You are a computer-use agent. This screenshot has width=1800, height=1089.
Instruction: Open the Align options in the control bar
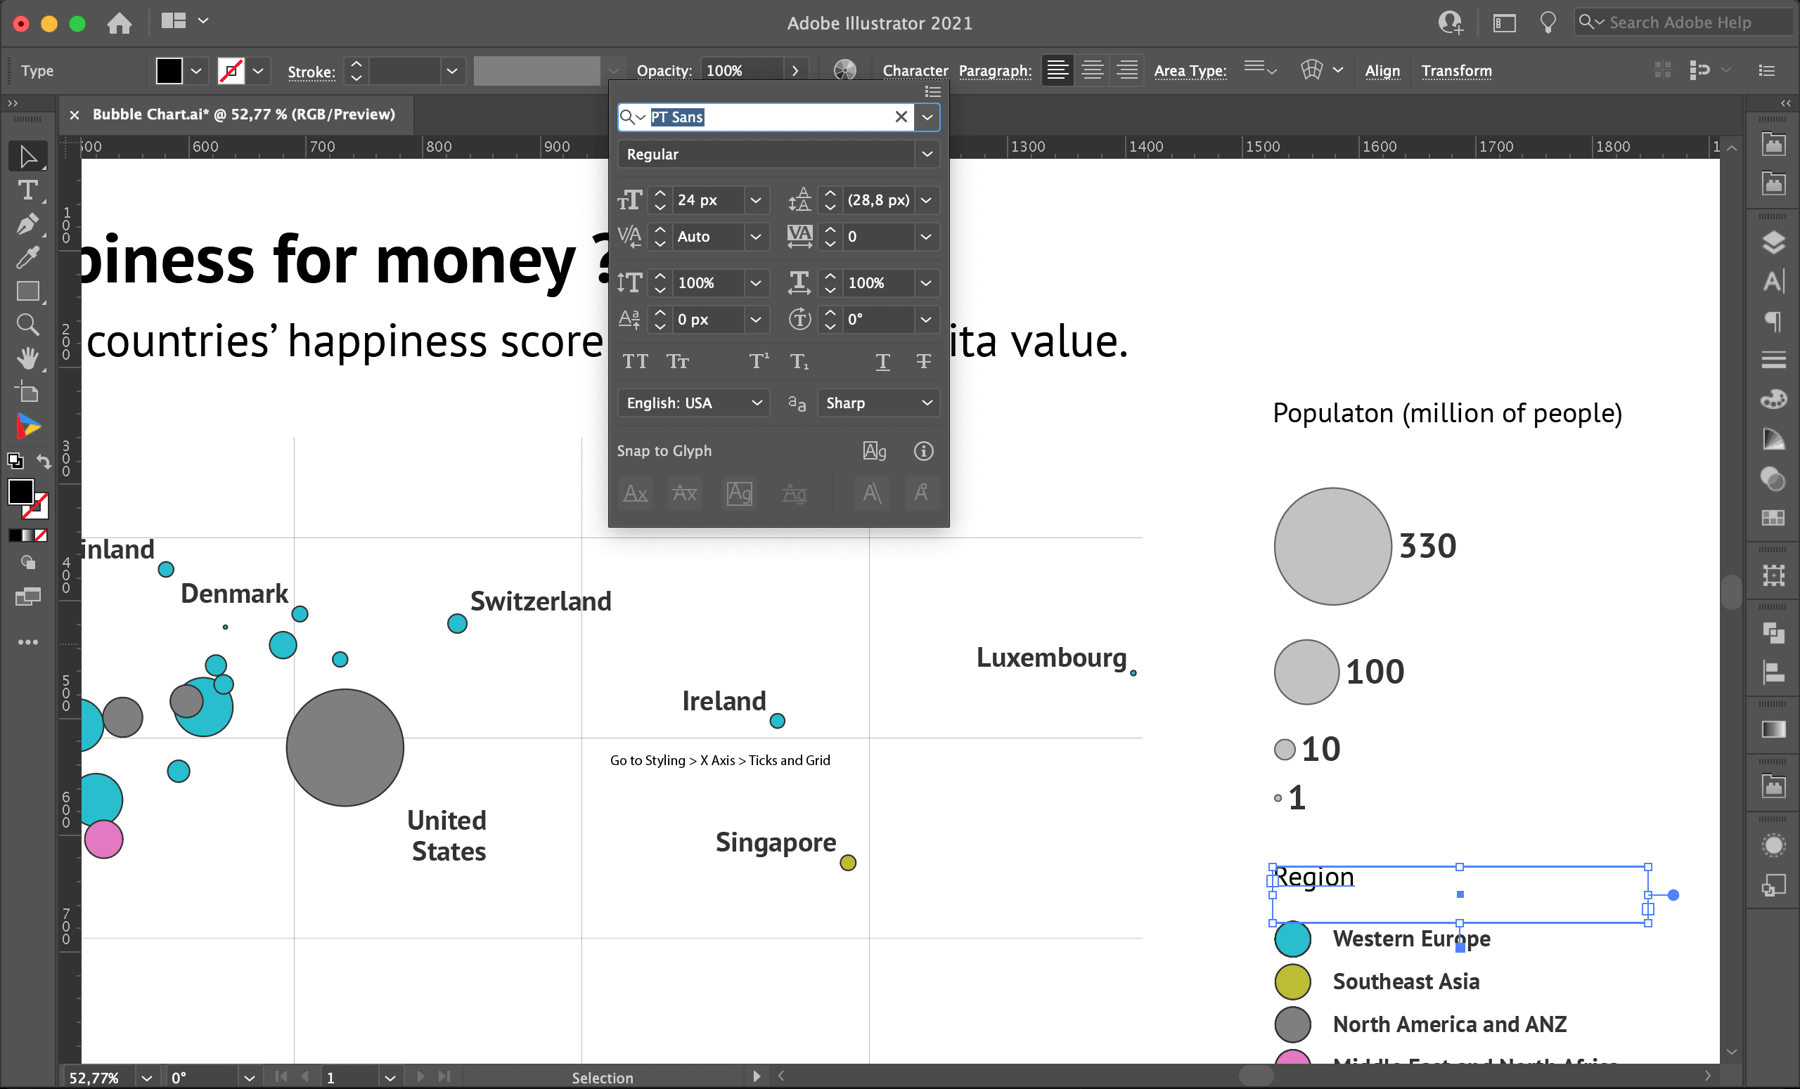1382,70
